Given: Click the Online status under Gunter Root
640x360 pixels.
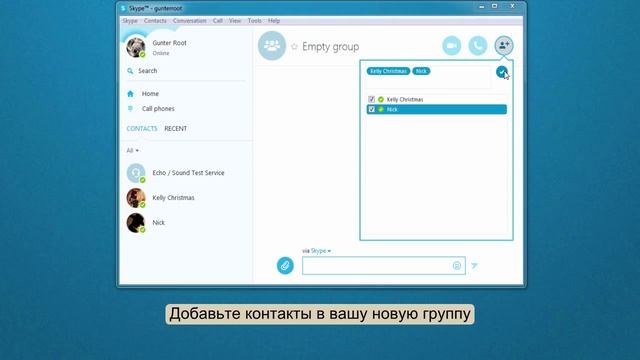Looking at the screenshot, I should pyautogui.click(x=161, y=53).
